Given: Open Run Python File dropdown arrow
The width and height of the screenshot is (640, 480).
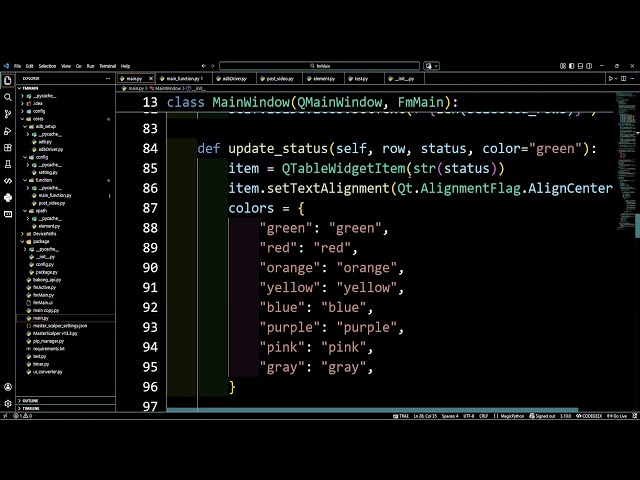Looking at the screenshot, I should tap(616, 78).
